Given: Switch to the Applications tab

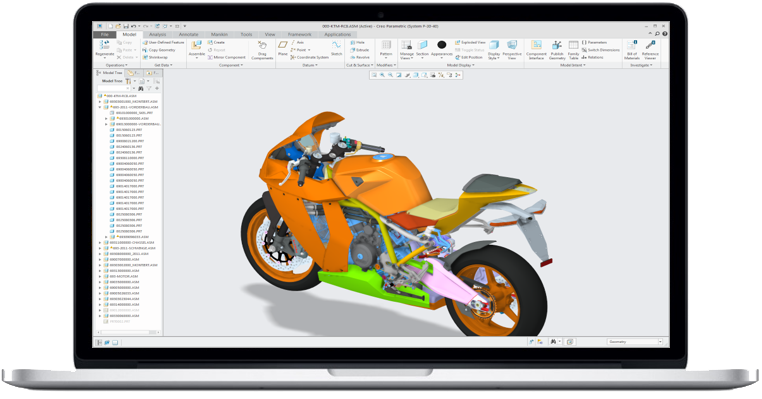Looking at the screenshot, I should click(x=337, y=35).
